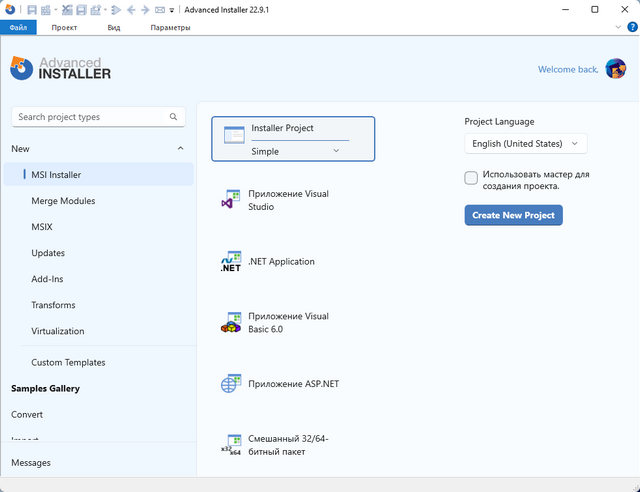The image size is (640, 492).
Task: Choose the Visual Basic 6.0 application icon
Action: 231,323
